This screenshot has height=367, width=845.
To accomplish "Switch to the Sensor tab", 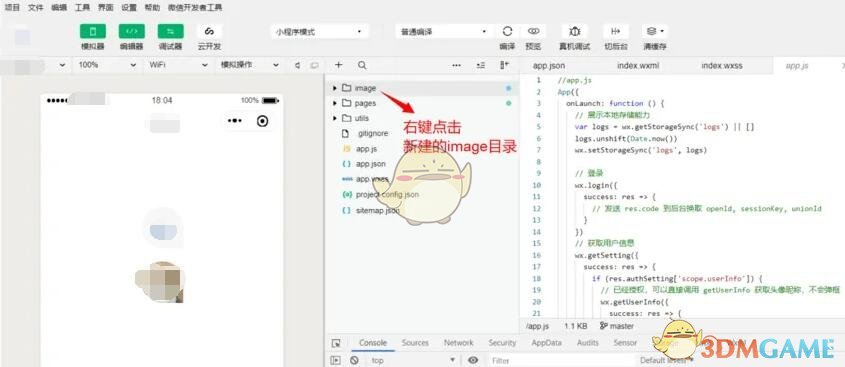I will tap(625, 343).
